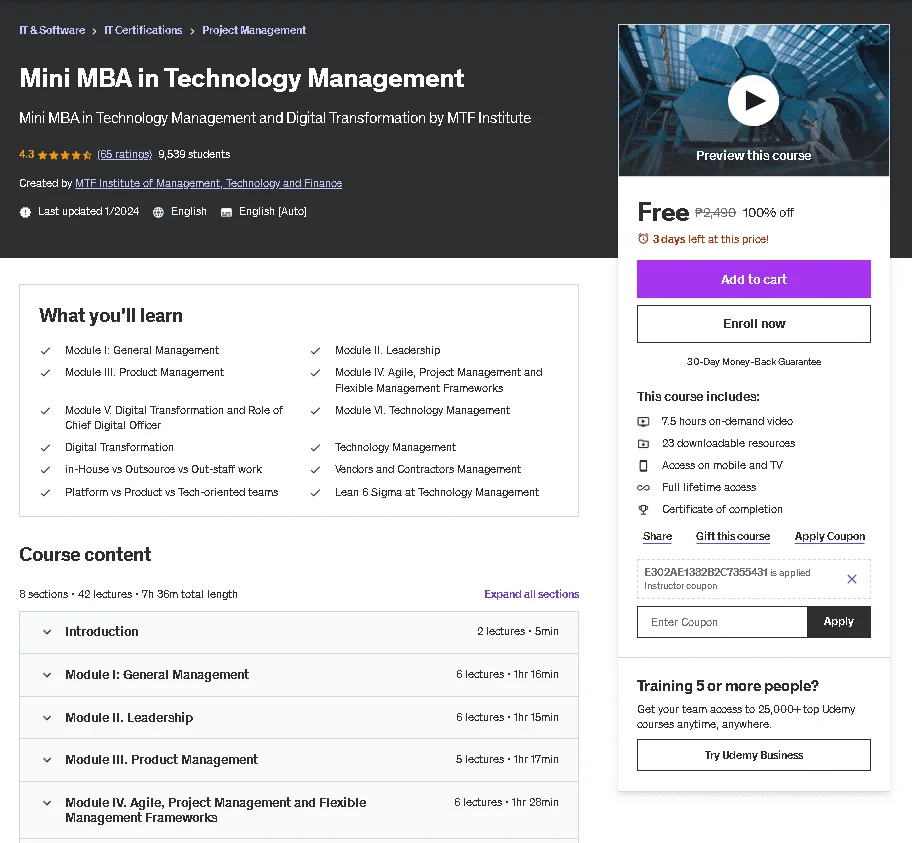Screen dimensions: 912x843
Task: Expand Module II. Leadership section
Action: (299, 718)
